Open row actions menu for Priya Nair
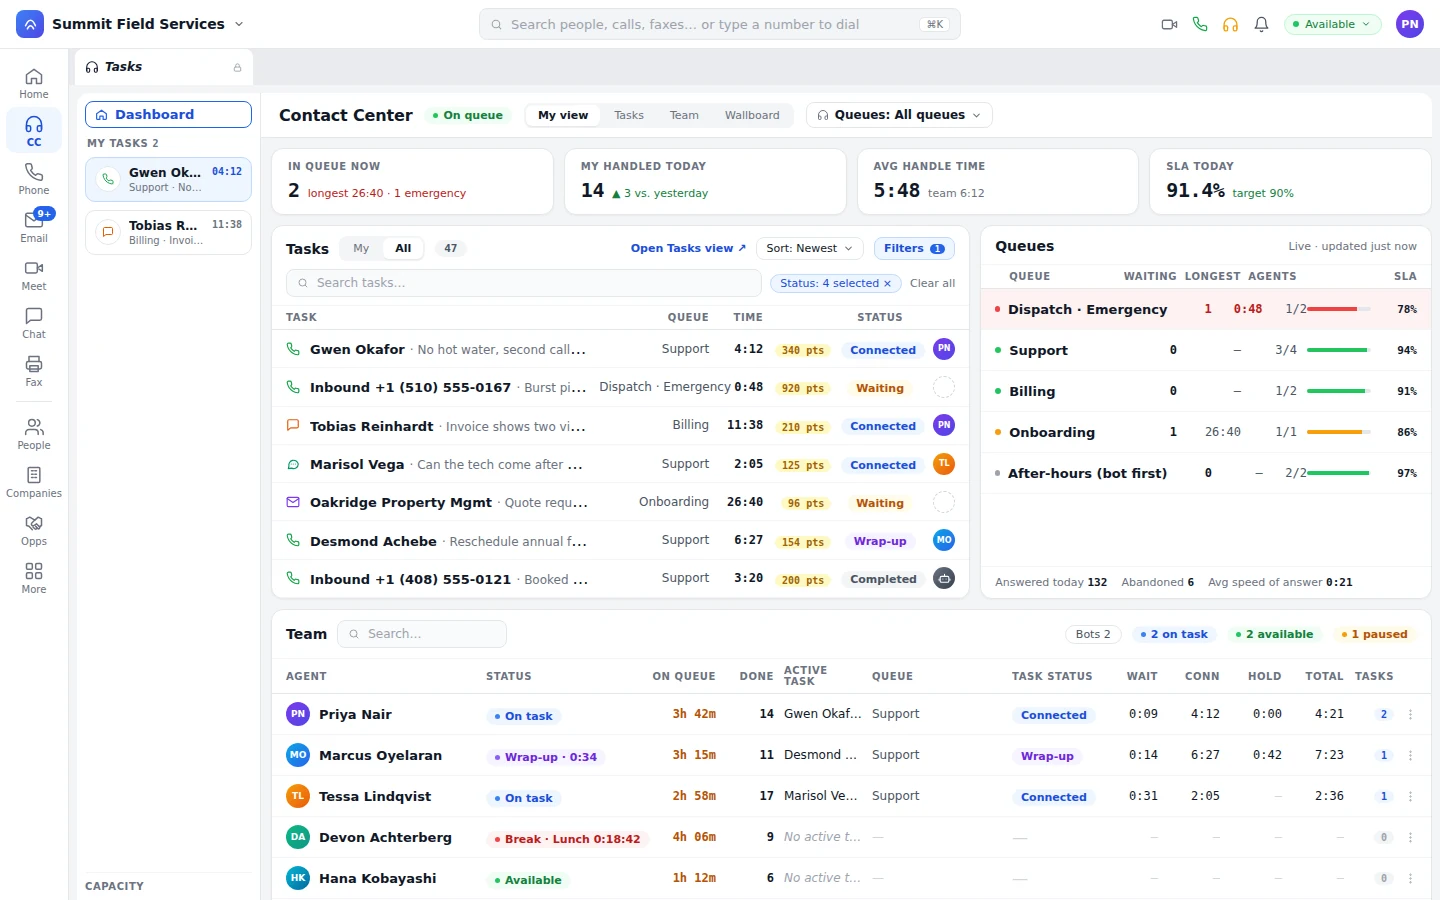The height and width of the screenshot is (900, 1440). 1411,715
